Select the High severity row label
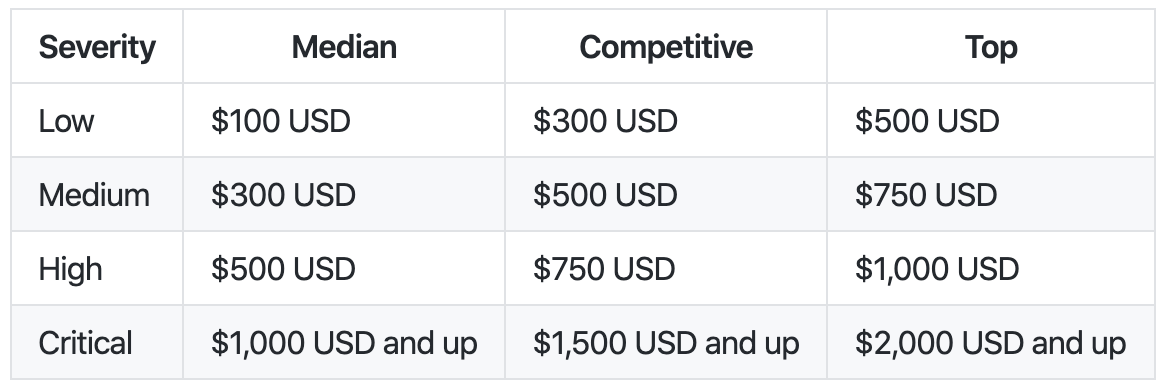This screenshot has width=1164, height=388. 71,269
